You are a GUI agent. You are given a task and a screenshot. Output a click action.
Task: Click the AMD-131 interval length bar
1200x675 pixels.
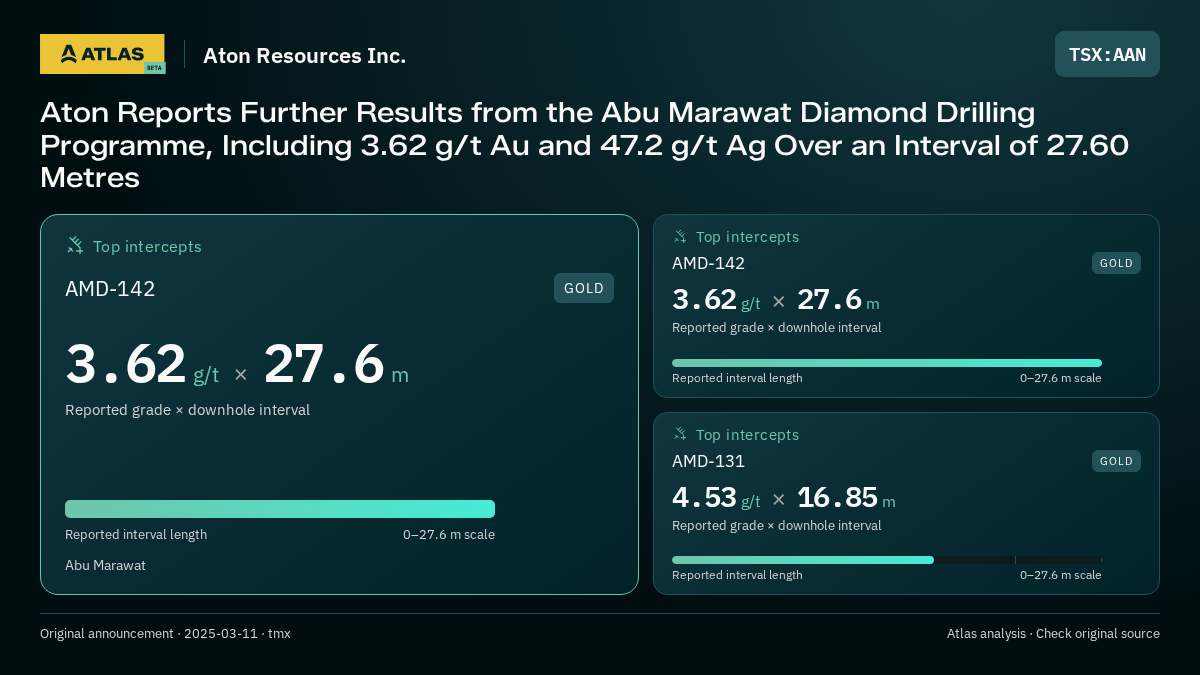887,560
